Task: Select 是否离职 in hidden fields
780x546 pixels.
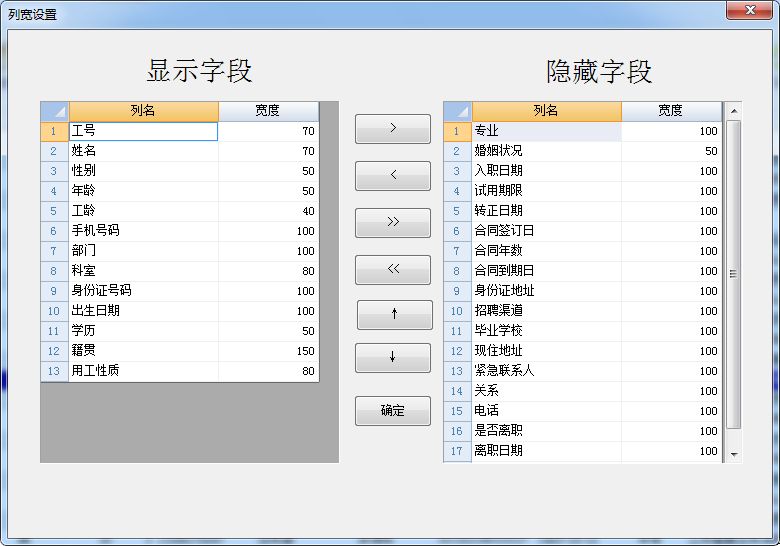Action: [546, 431]
